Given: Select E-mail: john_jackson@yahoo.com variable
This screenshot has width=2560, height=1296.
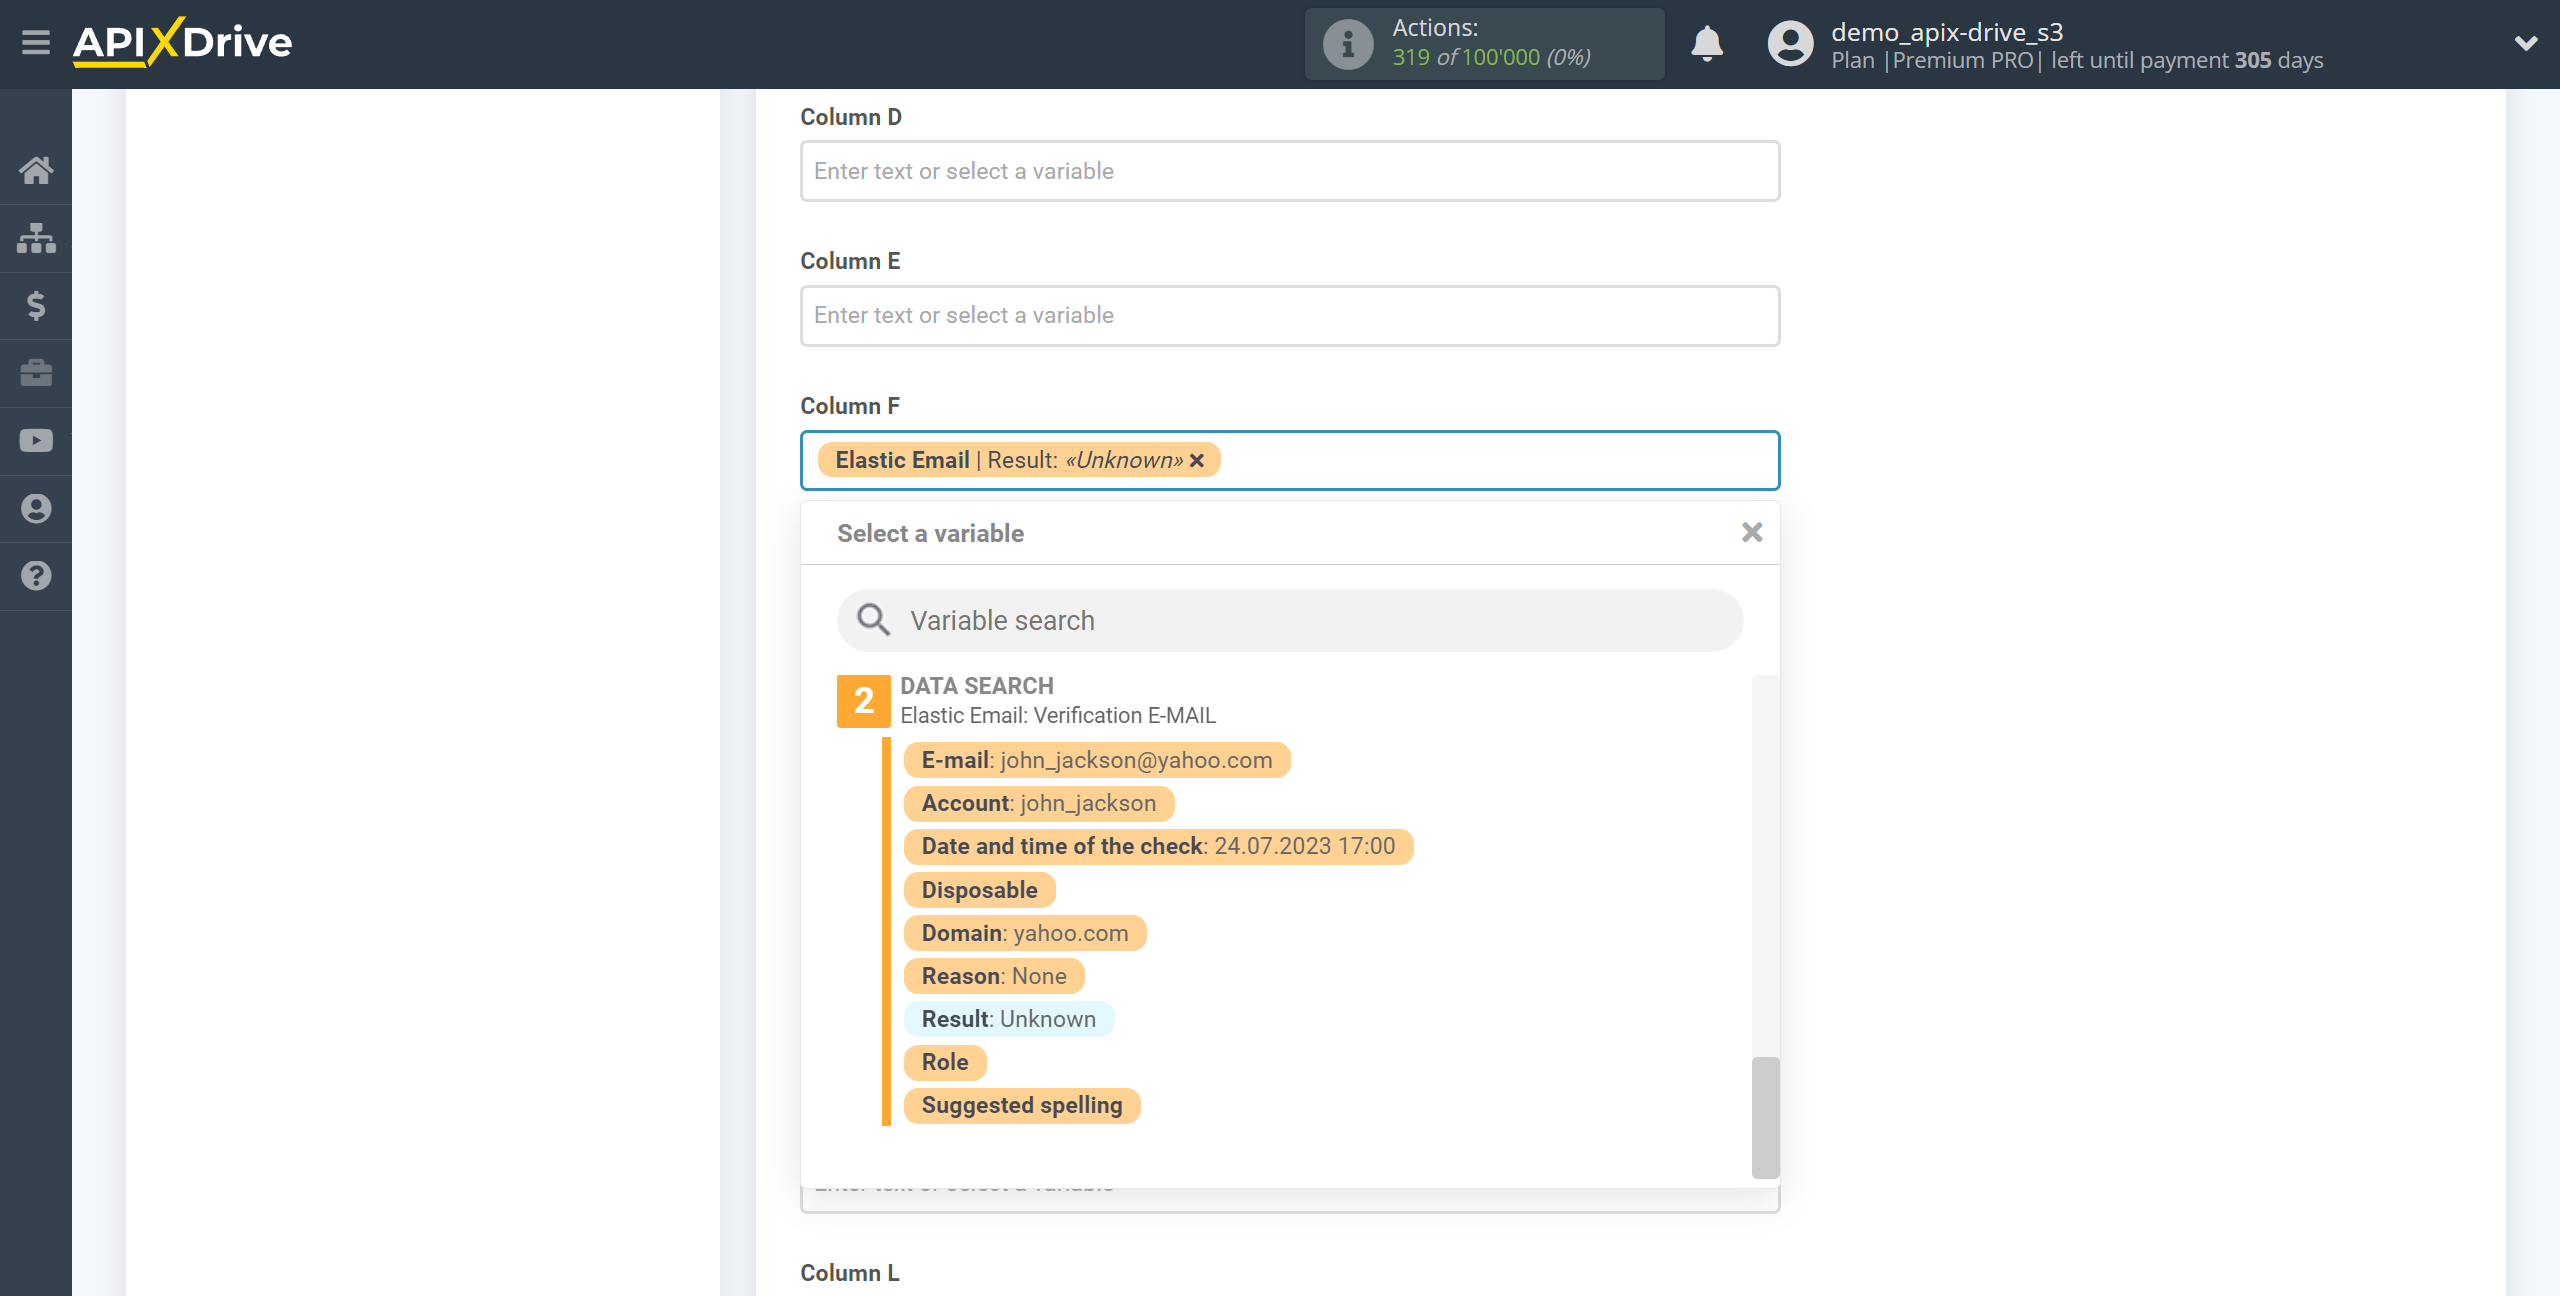Looking at the screenshot, I should [x=1097, y=760].
